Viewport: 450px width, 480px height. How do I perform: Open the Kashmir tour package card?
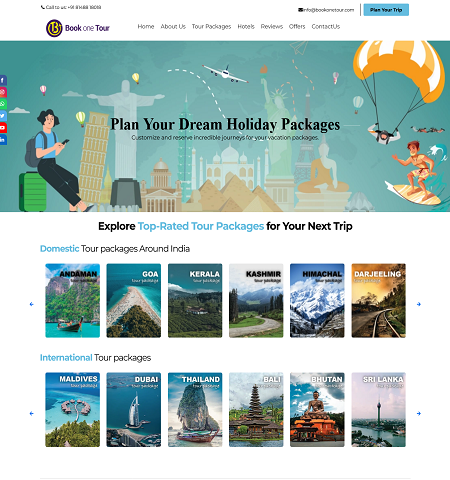coord(256,300)
